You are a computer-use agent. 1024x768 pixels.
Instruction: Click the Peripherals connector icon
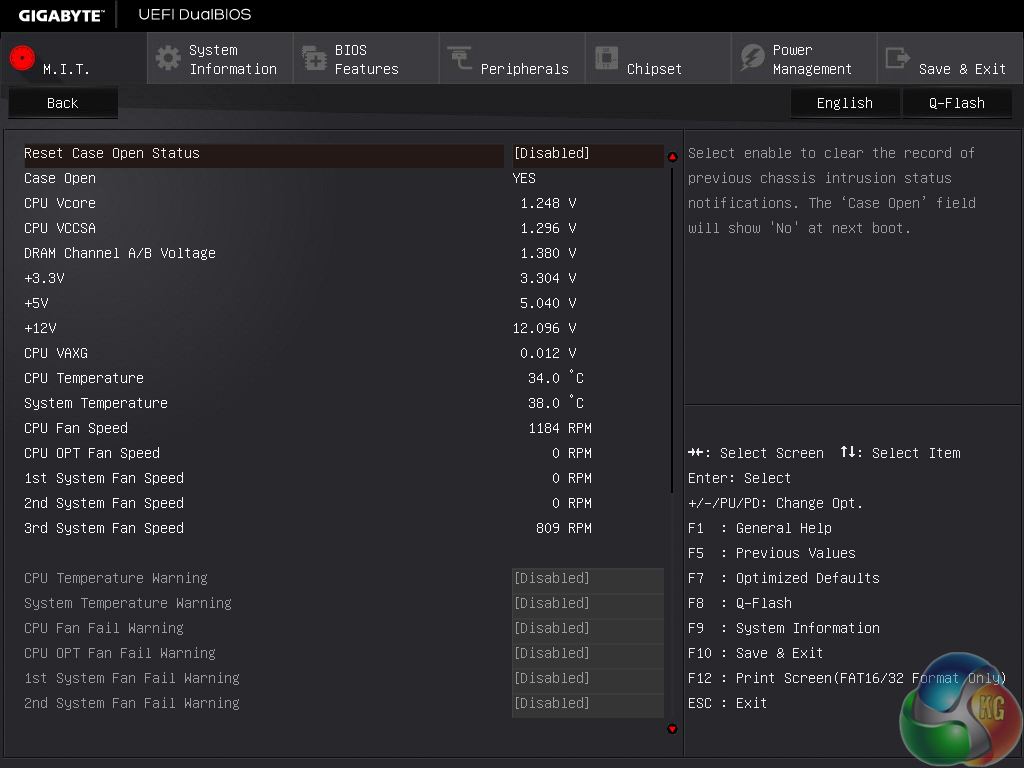pyautogui.click(x=460, y=58)
